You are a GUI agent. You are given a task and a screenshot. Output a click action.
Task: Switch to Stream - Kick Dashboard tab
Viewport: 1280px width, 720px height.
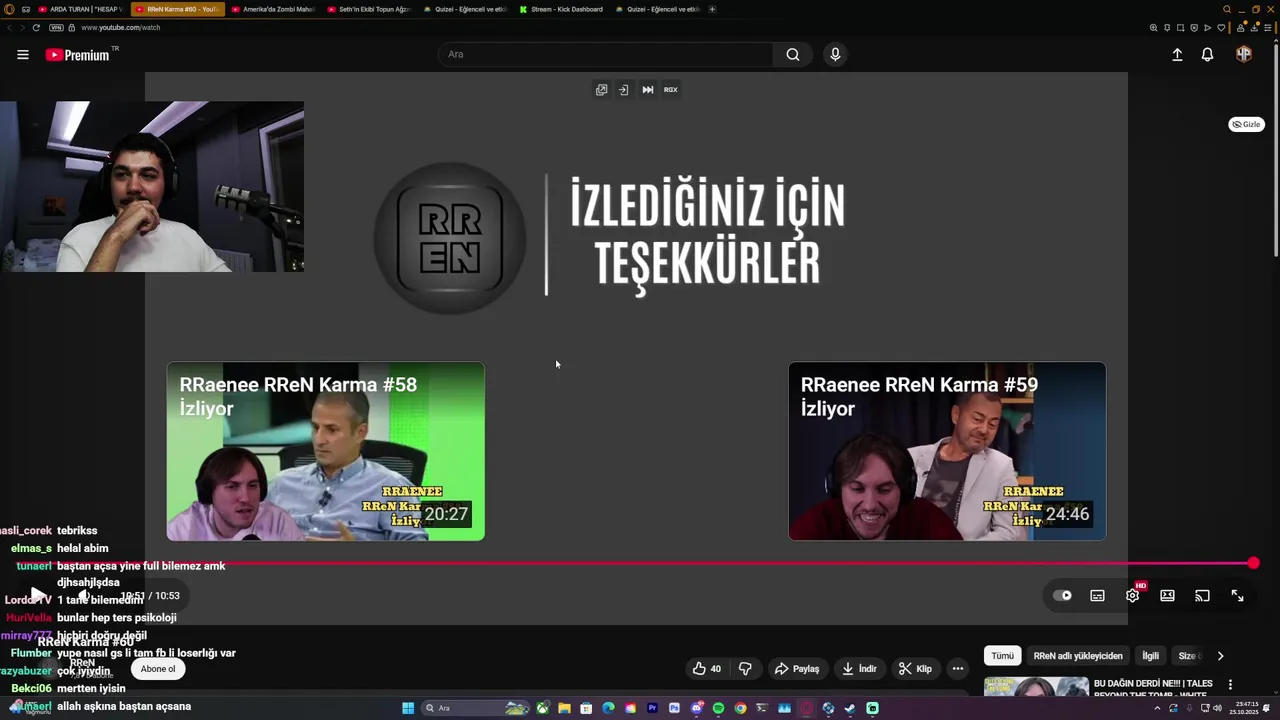561,9
